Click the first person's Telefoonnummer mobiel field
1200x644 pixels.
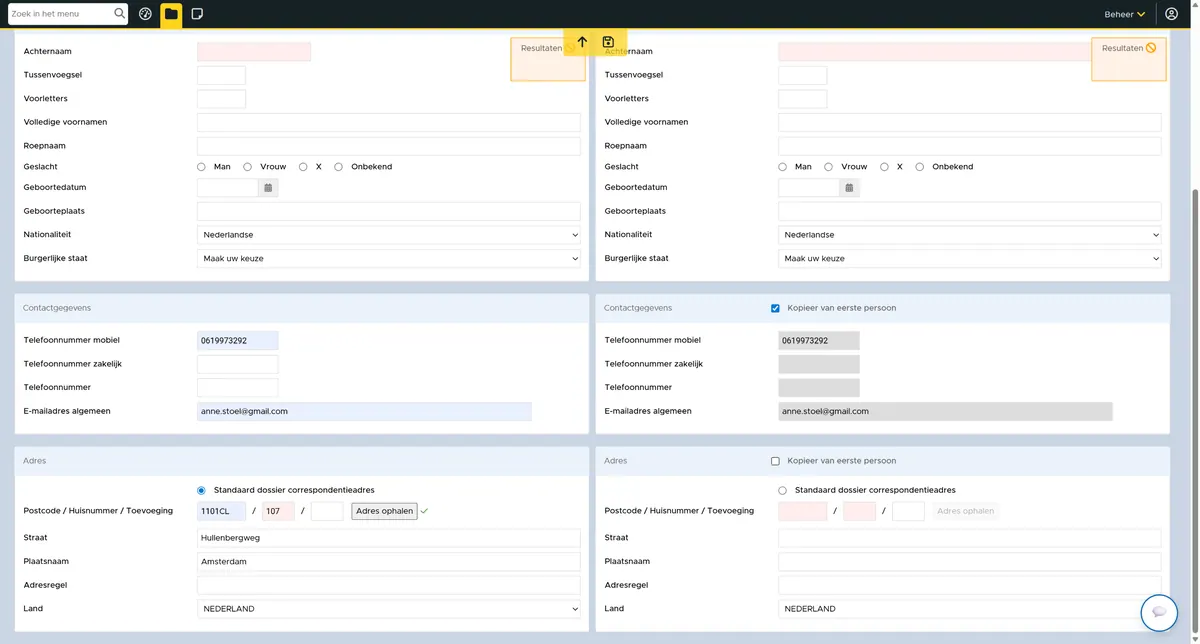coord(238,341)
